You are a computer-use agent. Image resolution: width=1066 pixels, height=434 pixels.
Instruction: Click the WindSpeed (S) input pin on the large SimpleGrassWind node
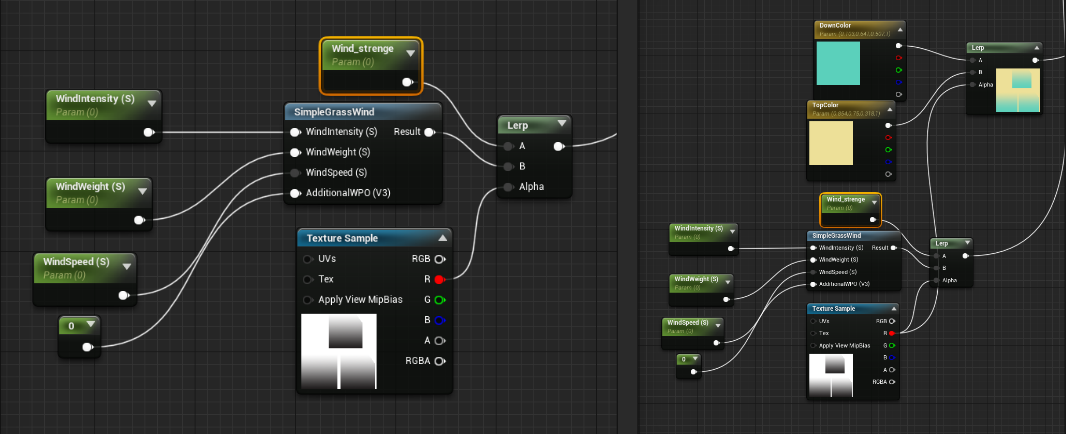pos(295,173)
